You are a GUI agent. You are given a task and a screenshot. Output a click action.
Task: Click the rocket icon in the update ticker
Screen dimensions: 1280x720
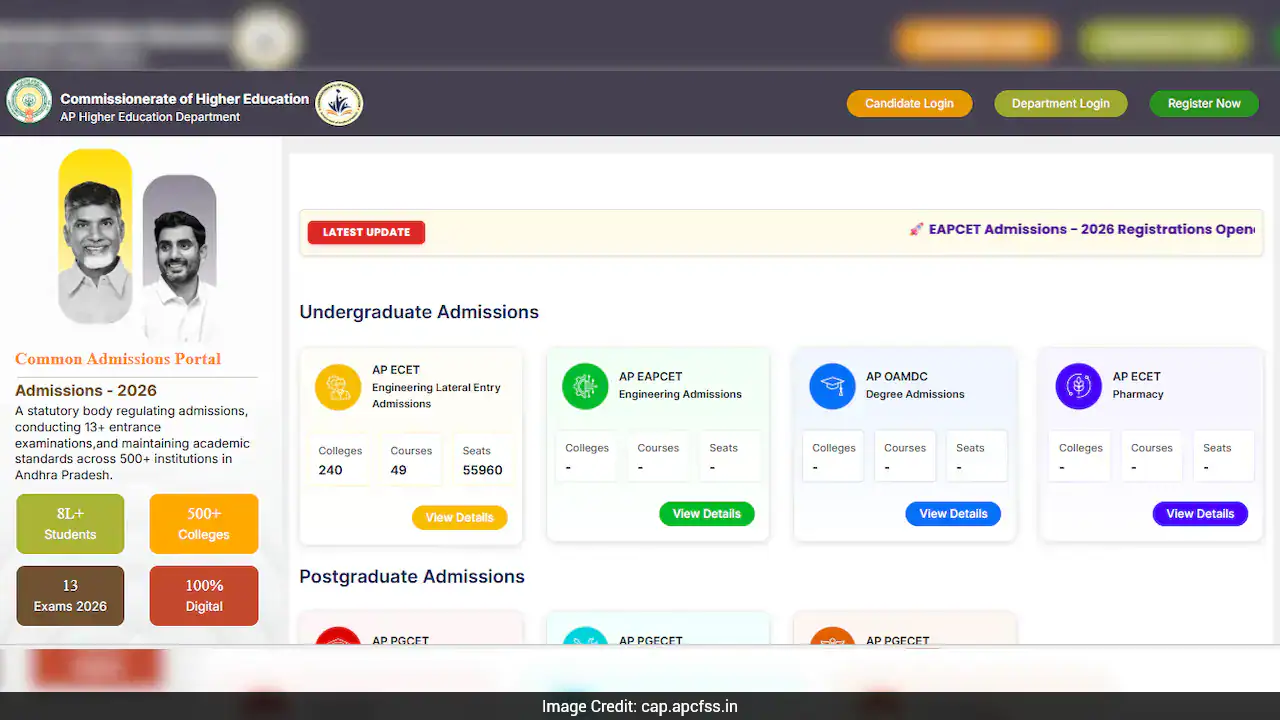(x=916, y=229)
